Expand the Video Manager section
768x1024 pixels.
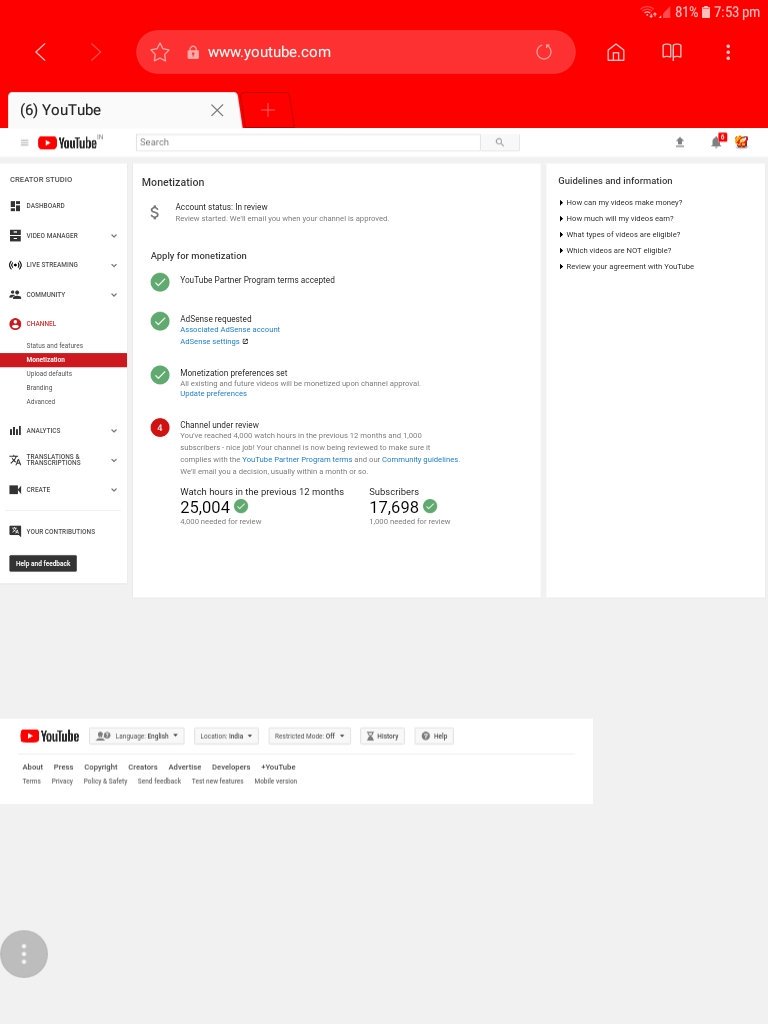(114, 236)
